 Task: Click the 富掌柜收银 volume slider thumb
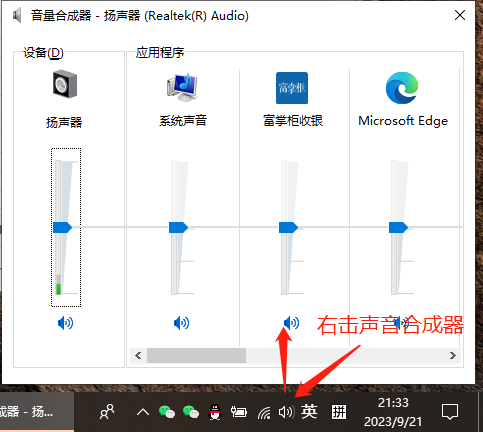click(288, 227)
